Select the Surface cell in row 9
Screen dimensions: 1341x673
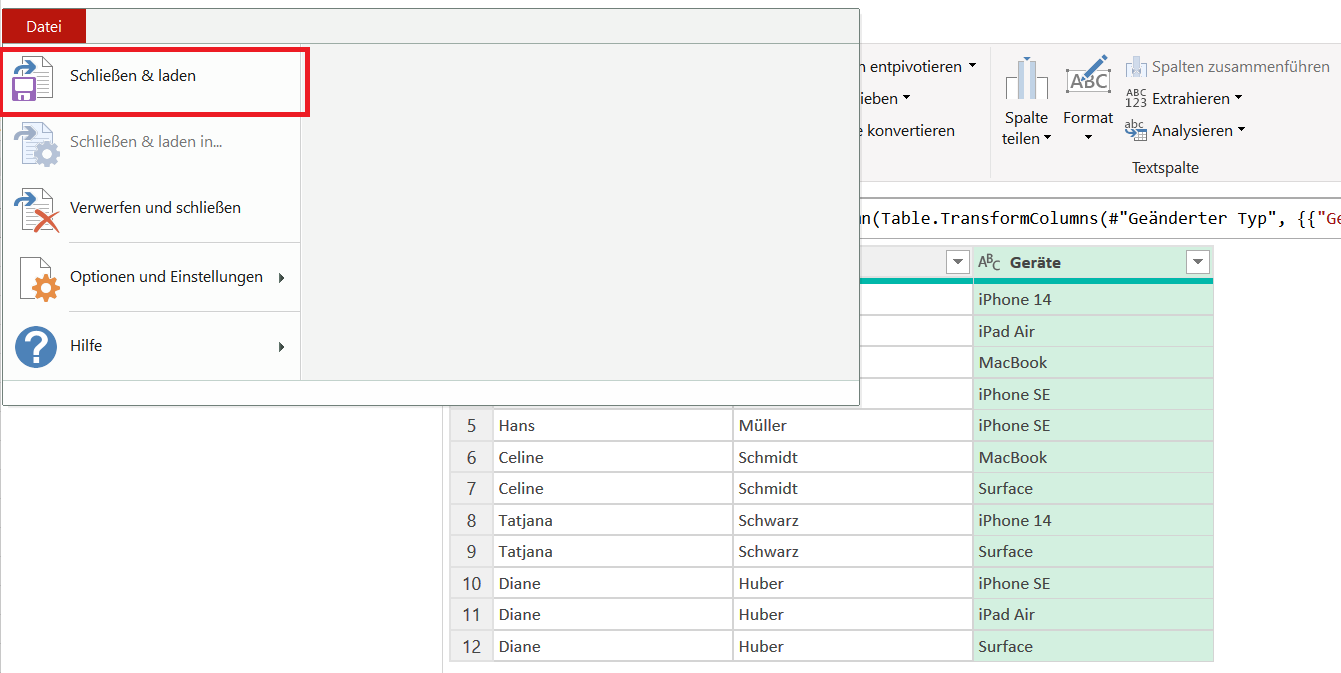pyautogui.click(x=1093, y=552)
